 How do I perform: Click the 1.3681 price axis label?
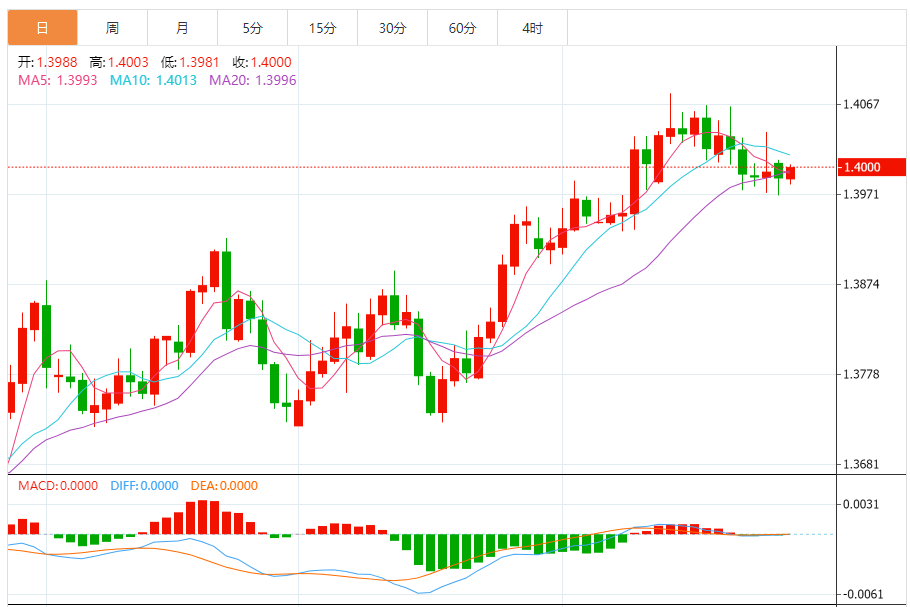point(861,465)
